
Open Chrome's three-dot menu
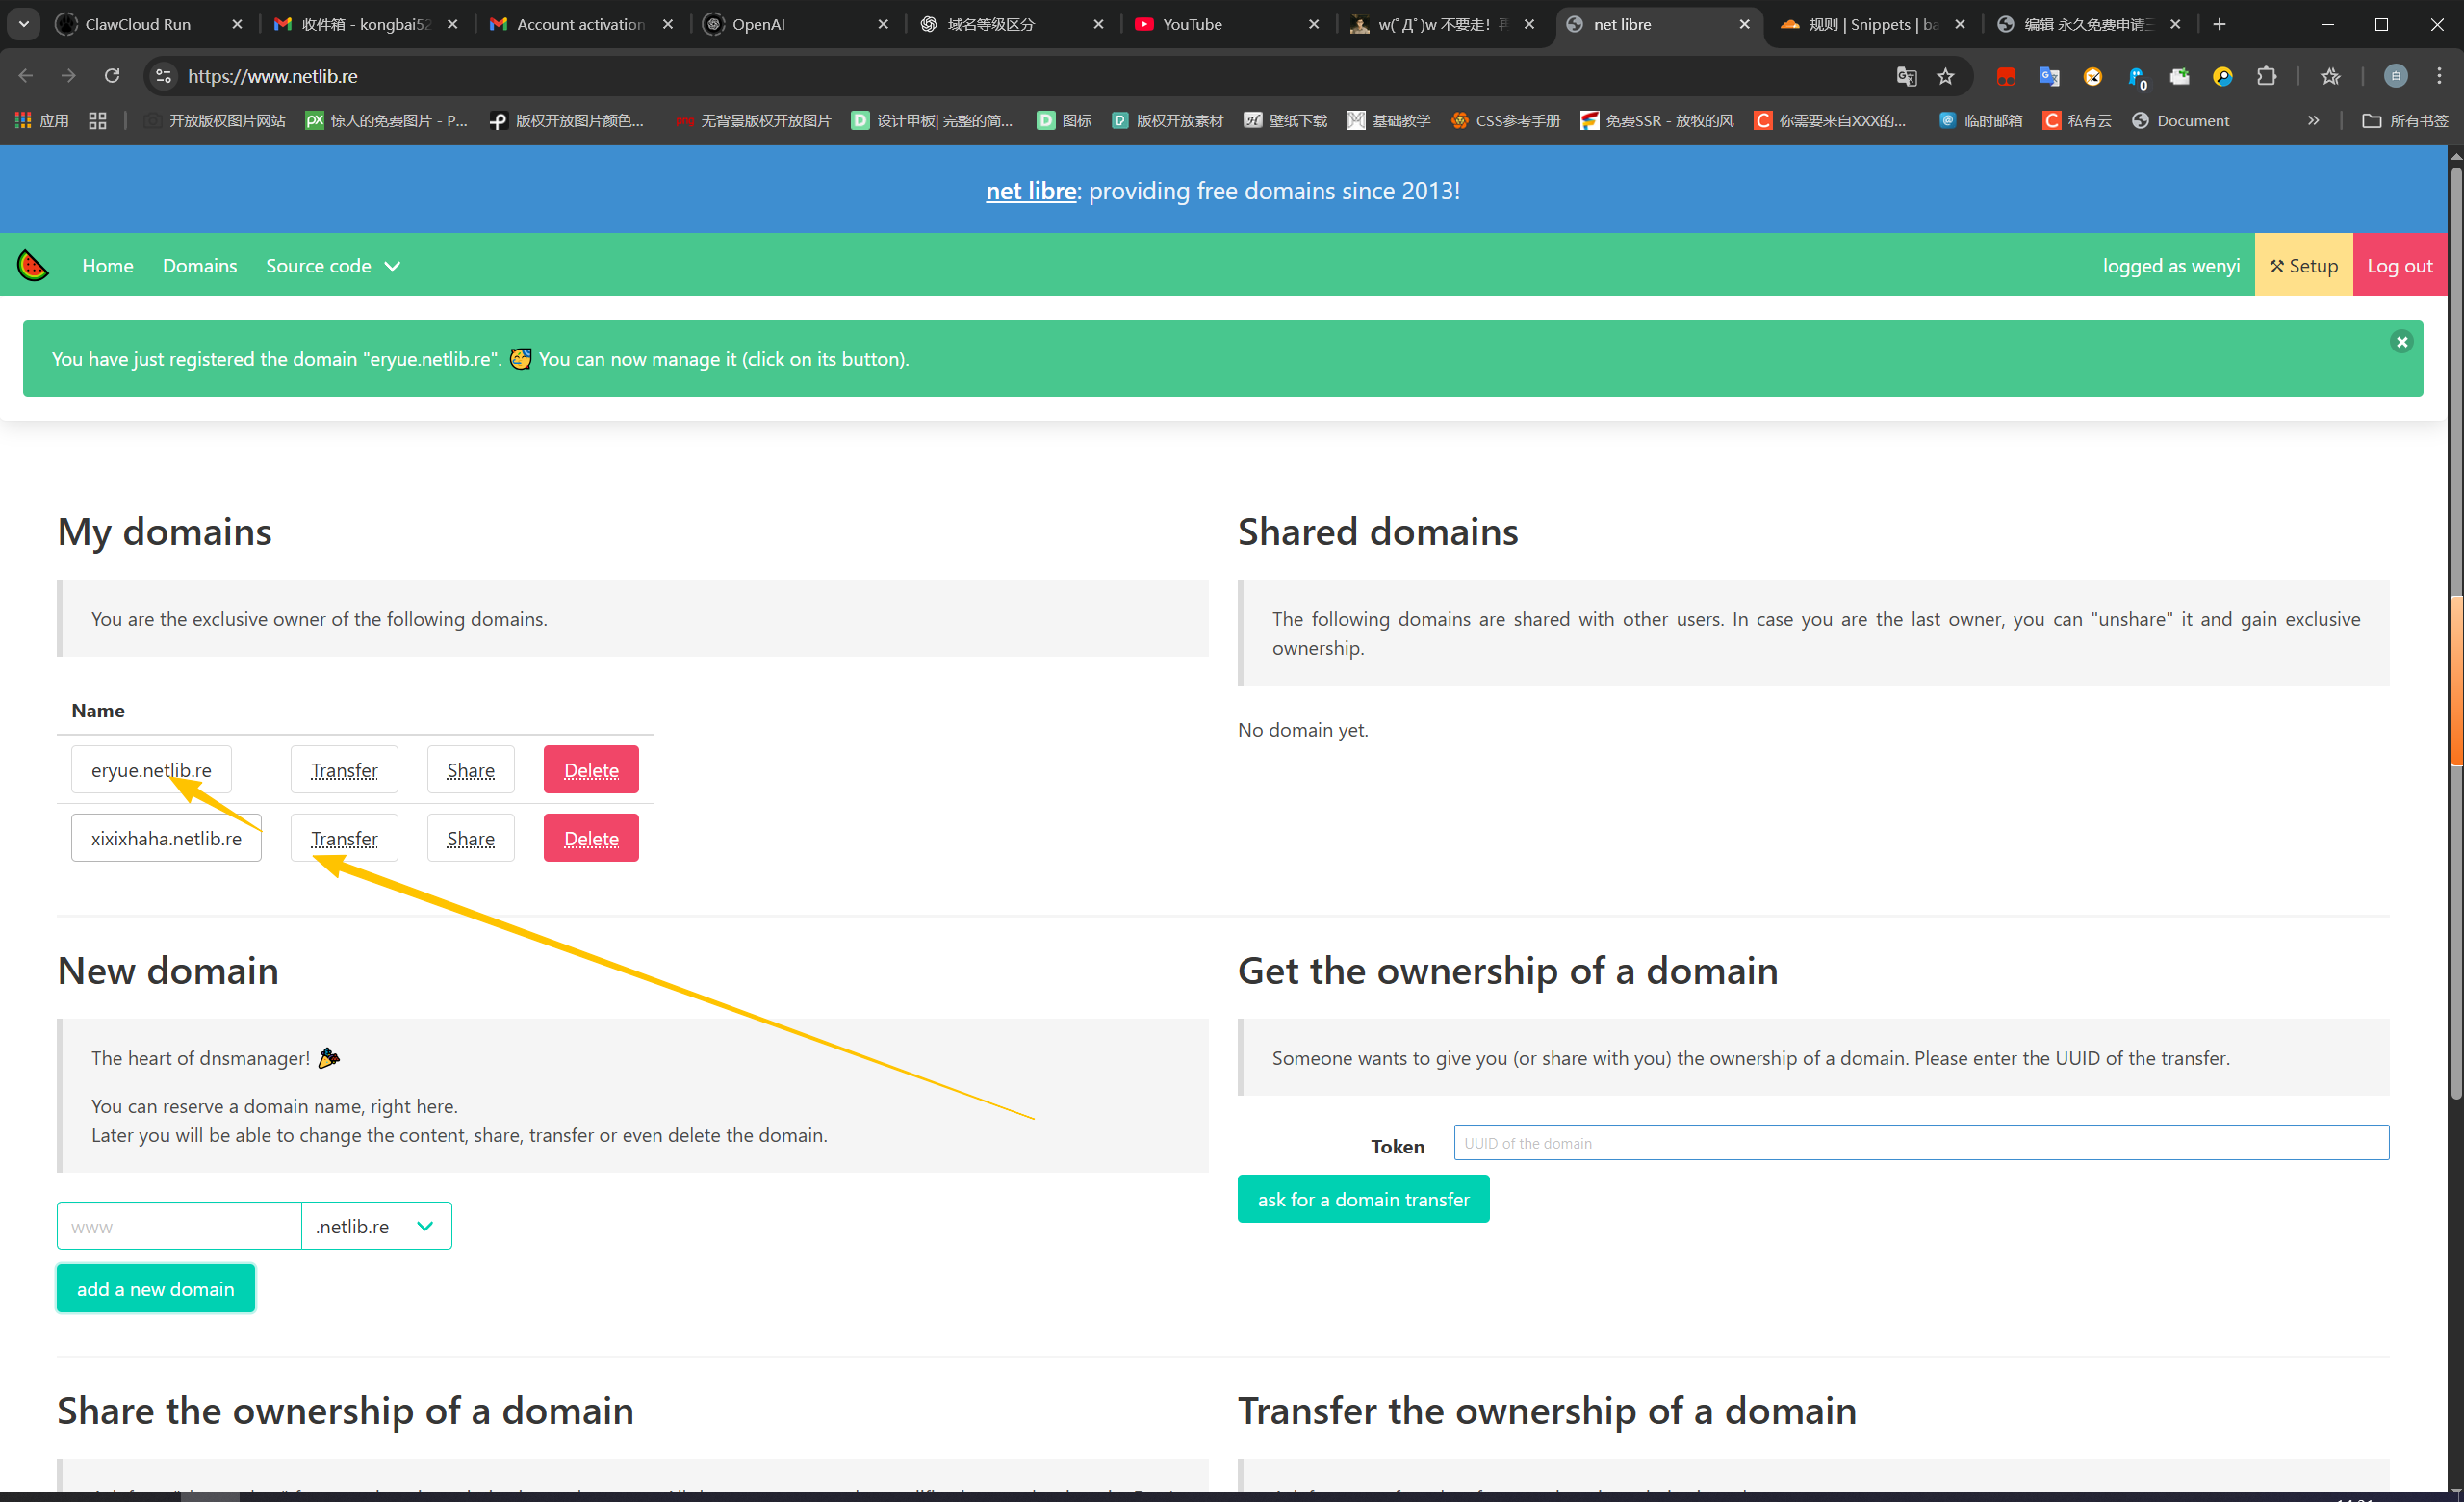2439,76
